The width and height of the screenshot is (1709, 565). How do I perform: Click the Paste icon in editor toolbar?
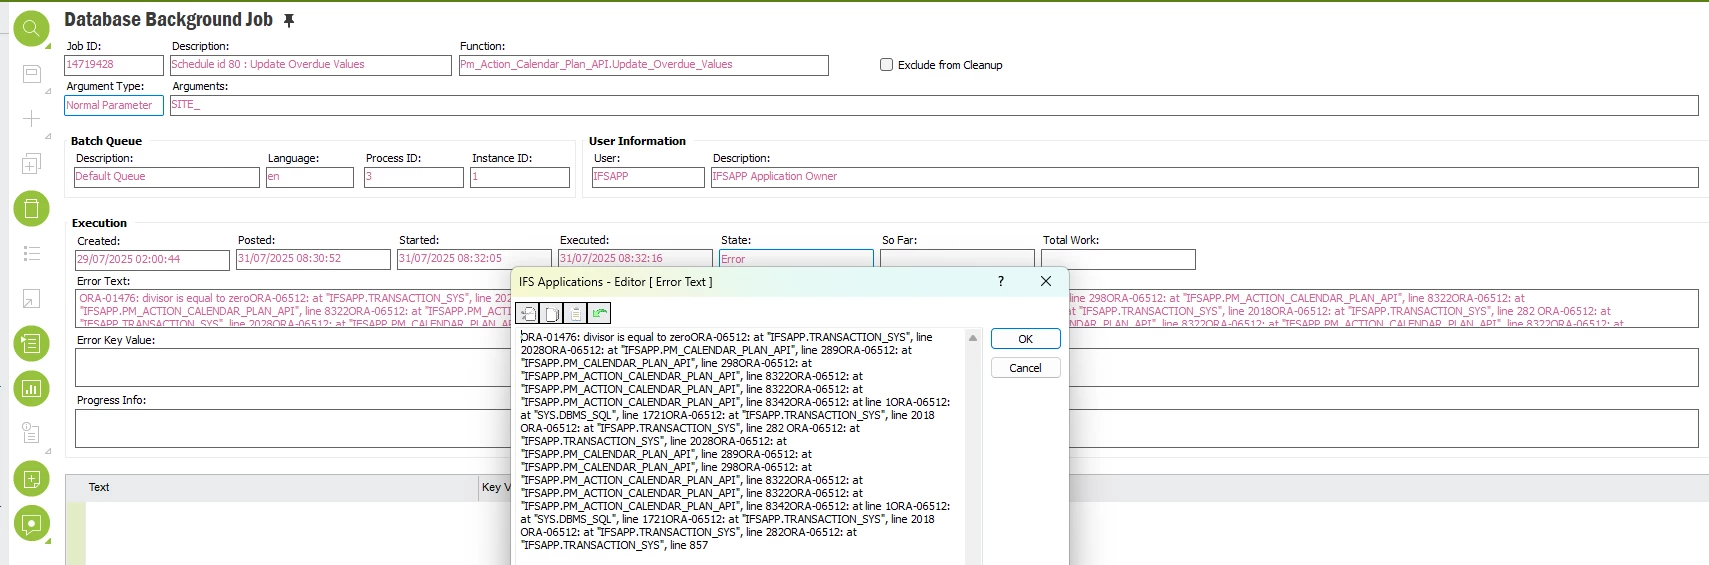coord(575,314)
